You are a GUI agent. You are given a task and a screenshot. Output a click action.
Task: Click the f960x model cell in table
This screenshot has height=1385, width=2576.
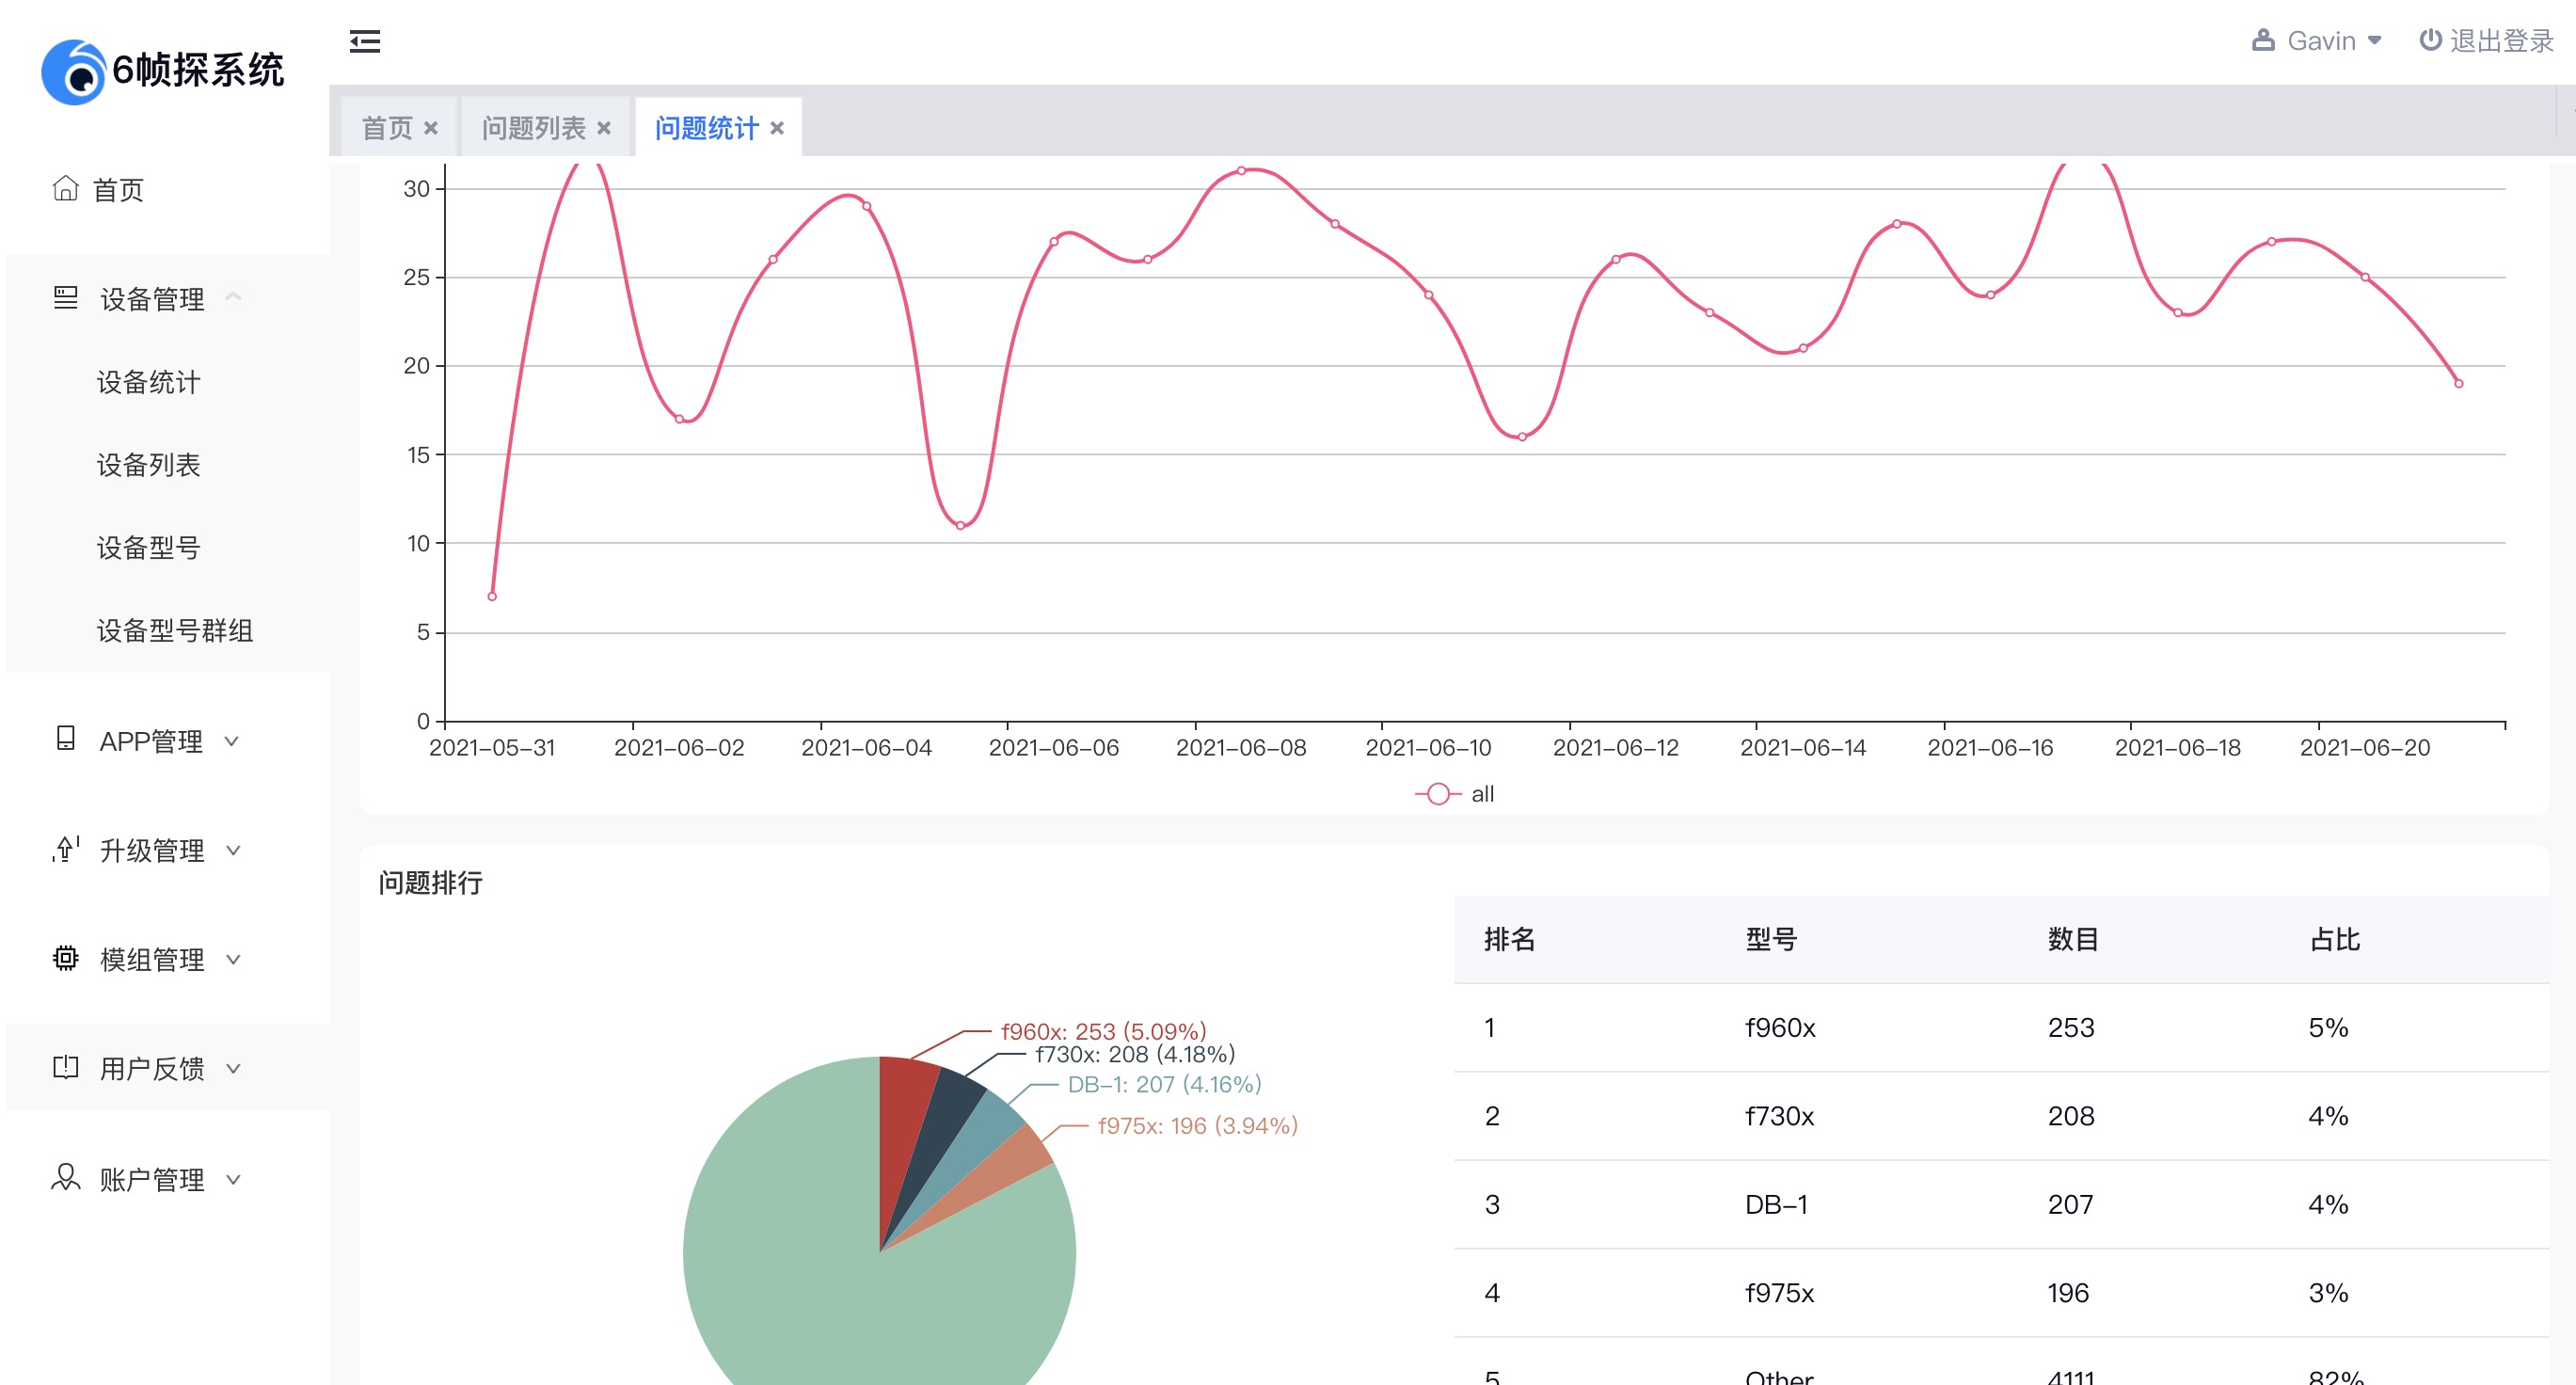[x=1780, y=1027]
